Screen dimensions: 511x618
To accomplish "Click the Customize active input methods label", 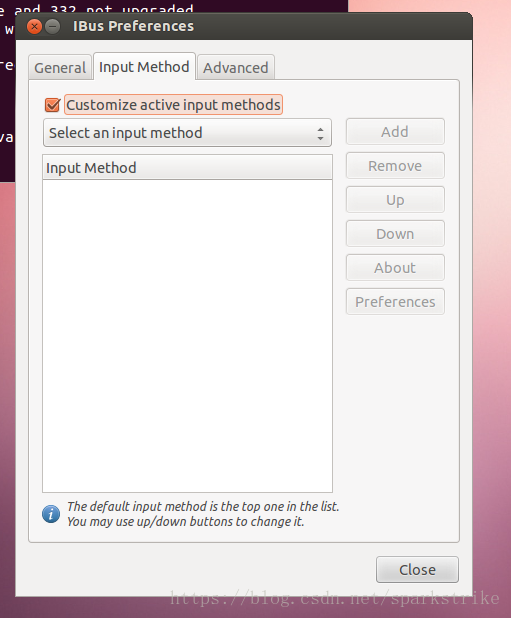I will 173,105.
